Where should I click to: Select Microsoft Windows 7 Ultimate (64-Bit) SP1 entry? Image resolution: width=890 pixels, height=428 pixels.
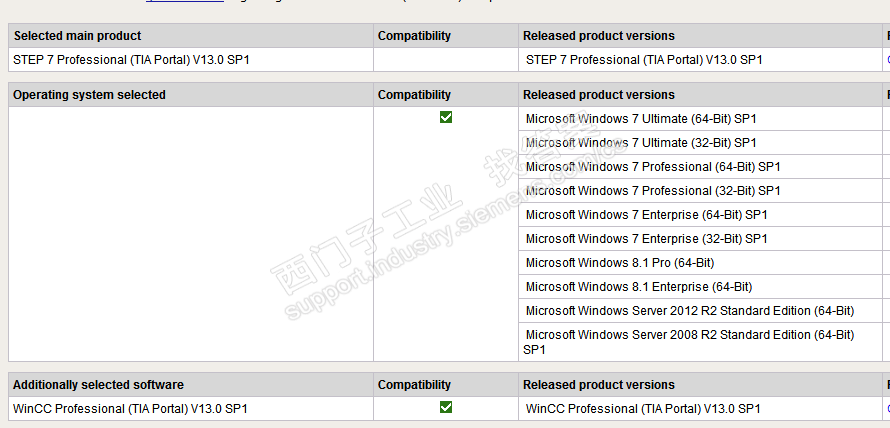[x=641, y=119]
